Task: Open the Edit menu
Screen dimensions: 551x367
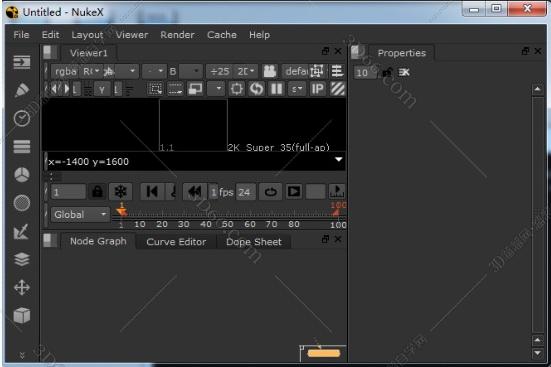Action: pyautogui.click(x=51, y=35)
